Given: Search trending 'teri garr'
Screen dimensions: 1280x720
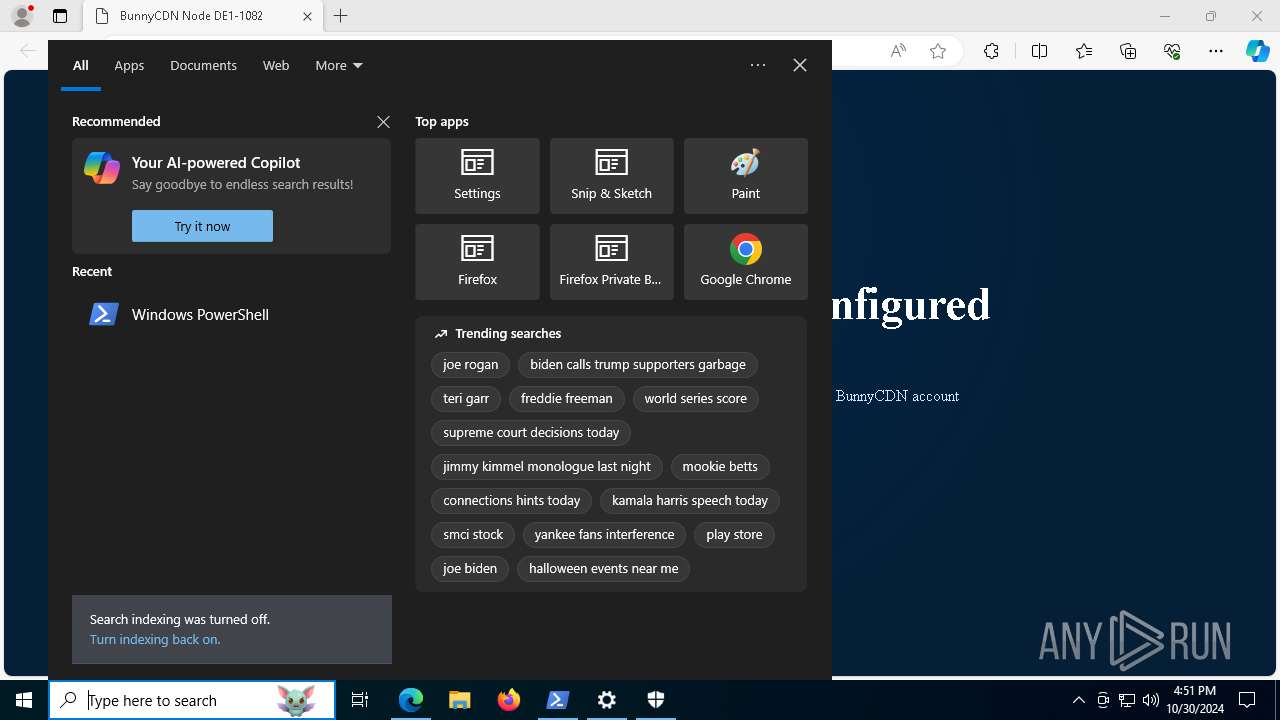Looking at the screenshot, I should pos(466,399).
